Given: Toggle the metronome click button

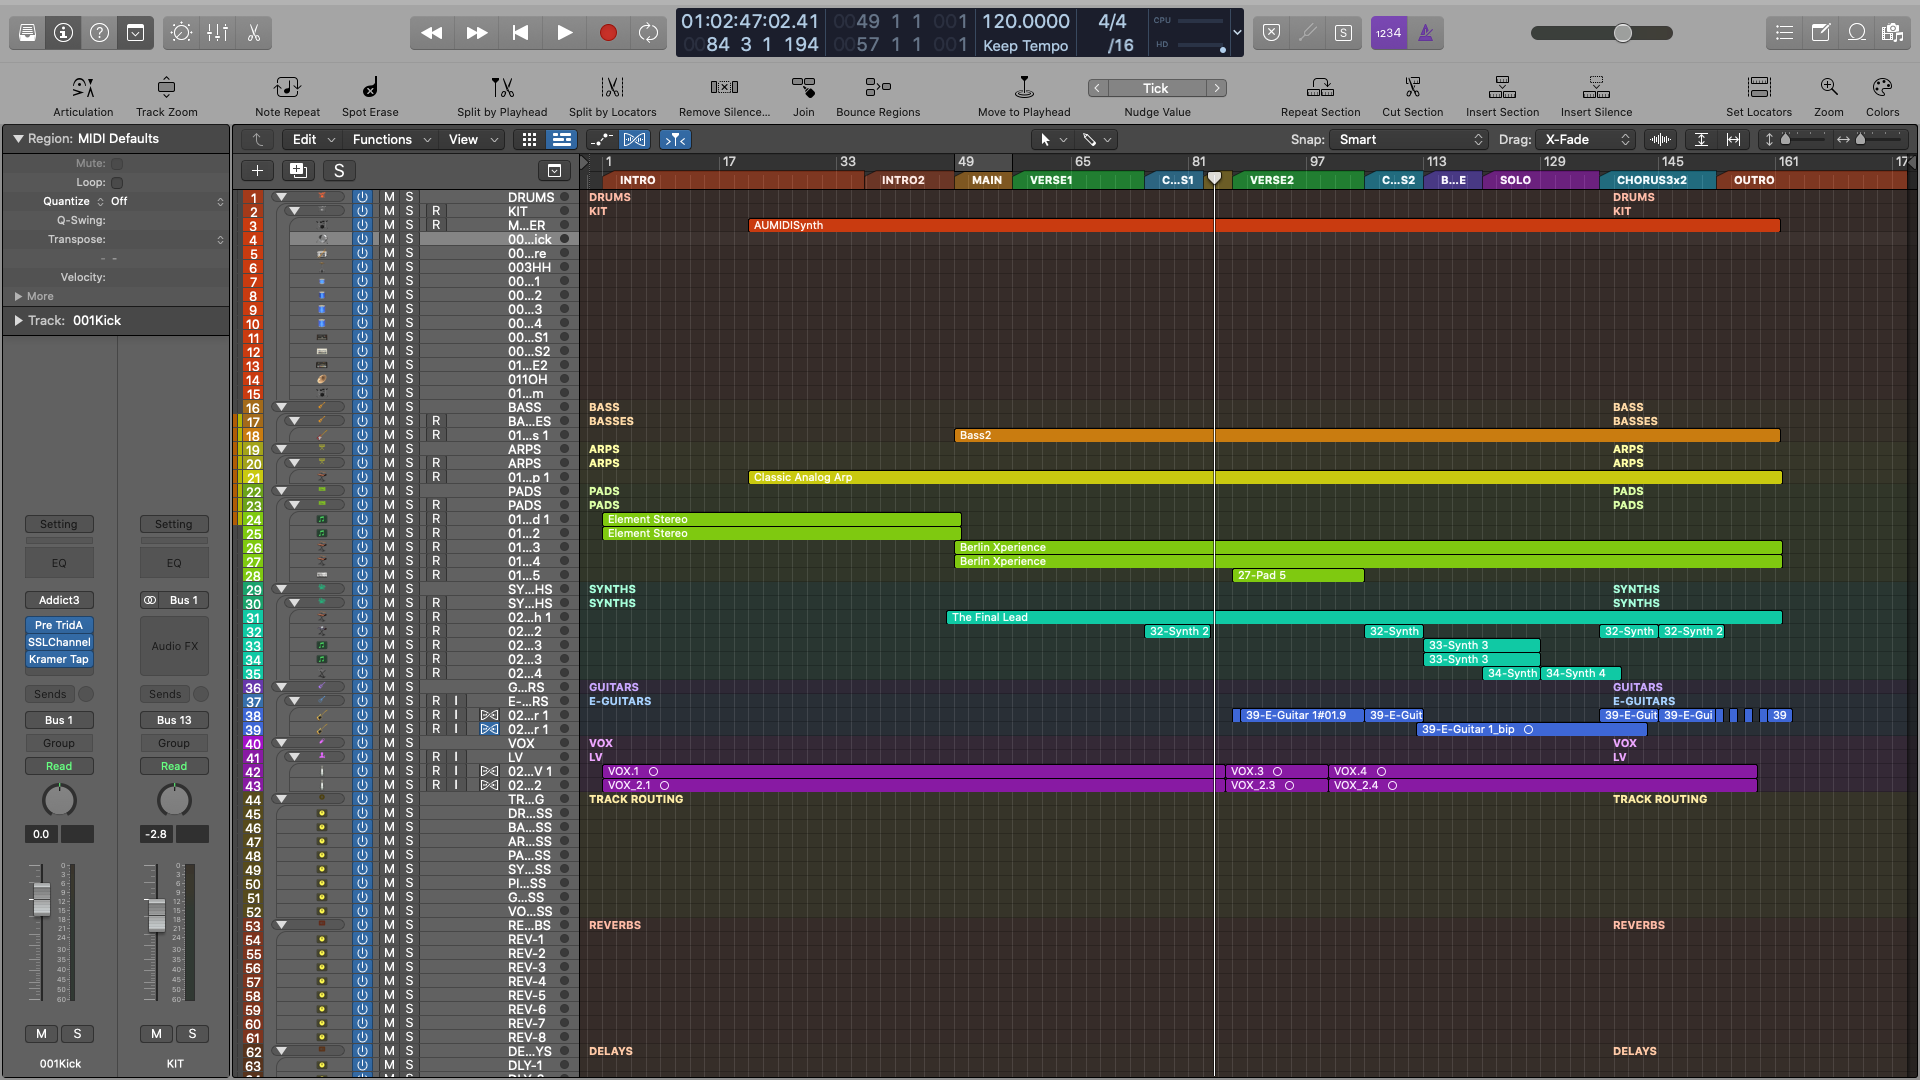Looking at the screenshot, I should pyautogui.click(x=1426, y=33).
